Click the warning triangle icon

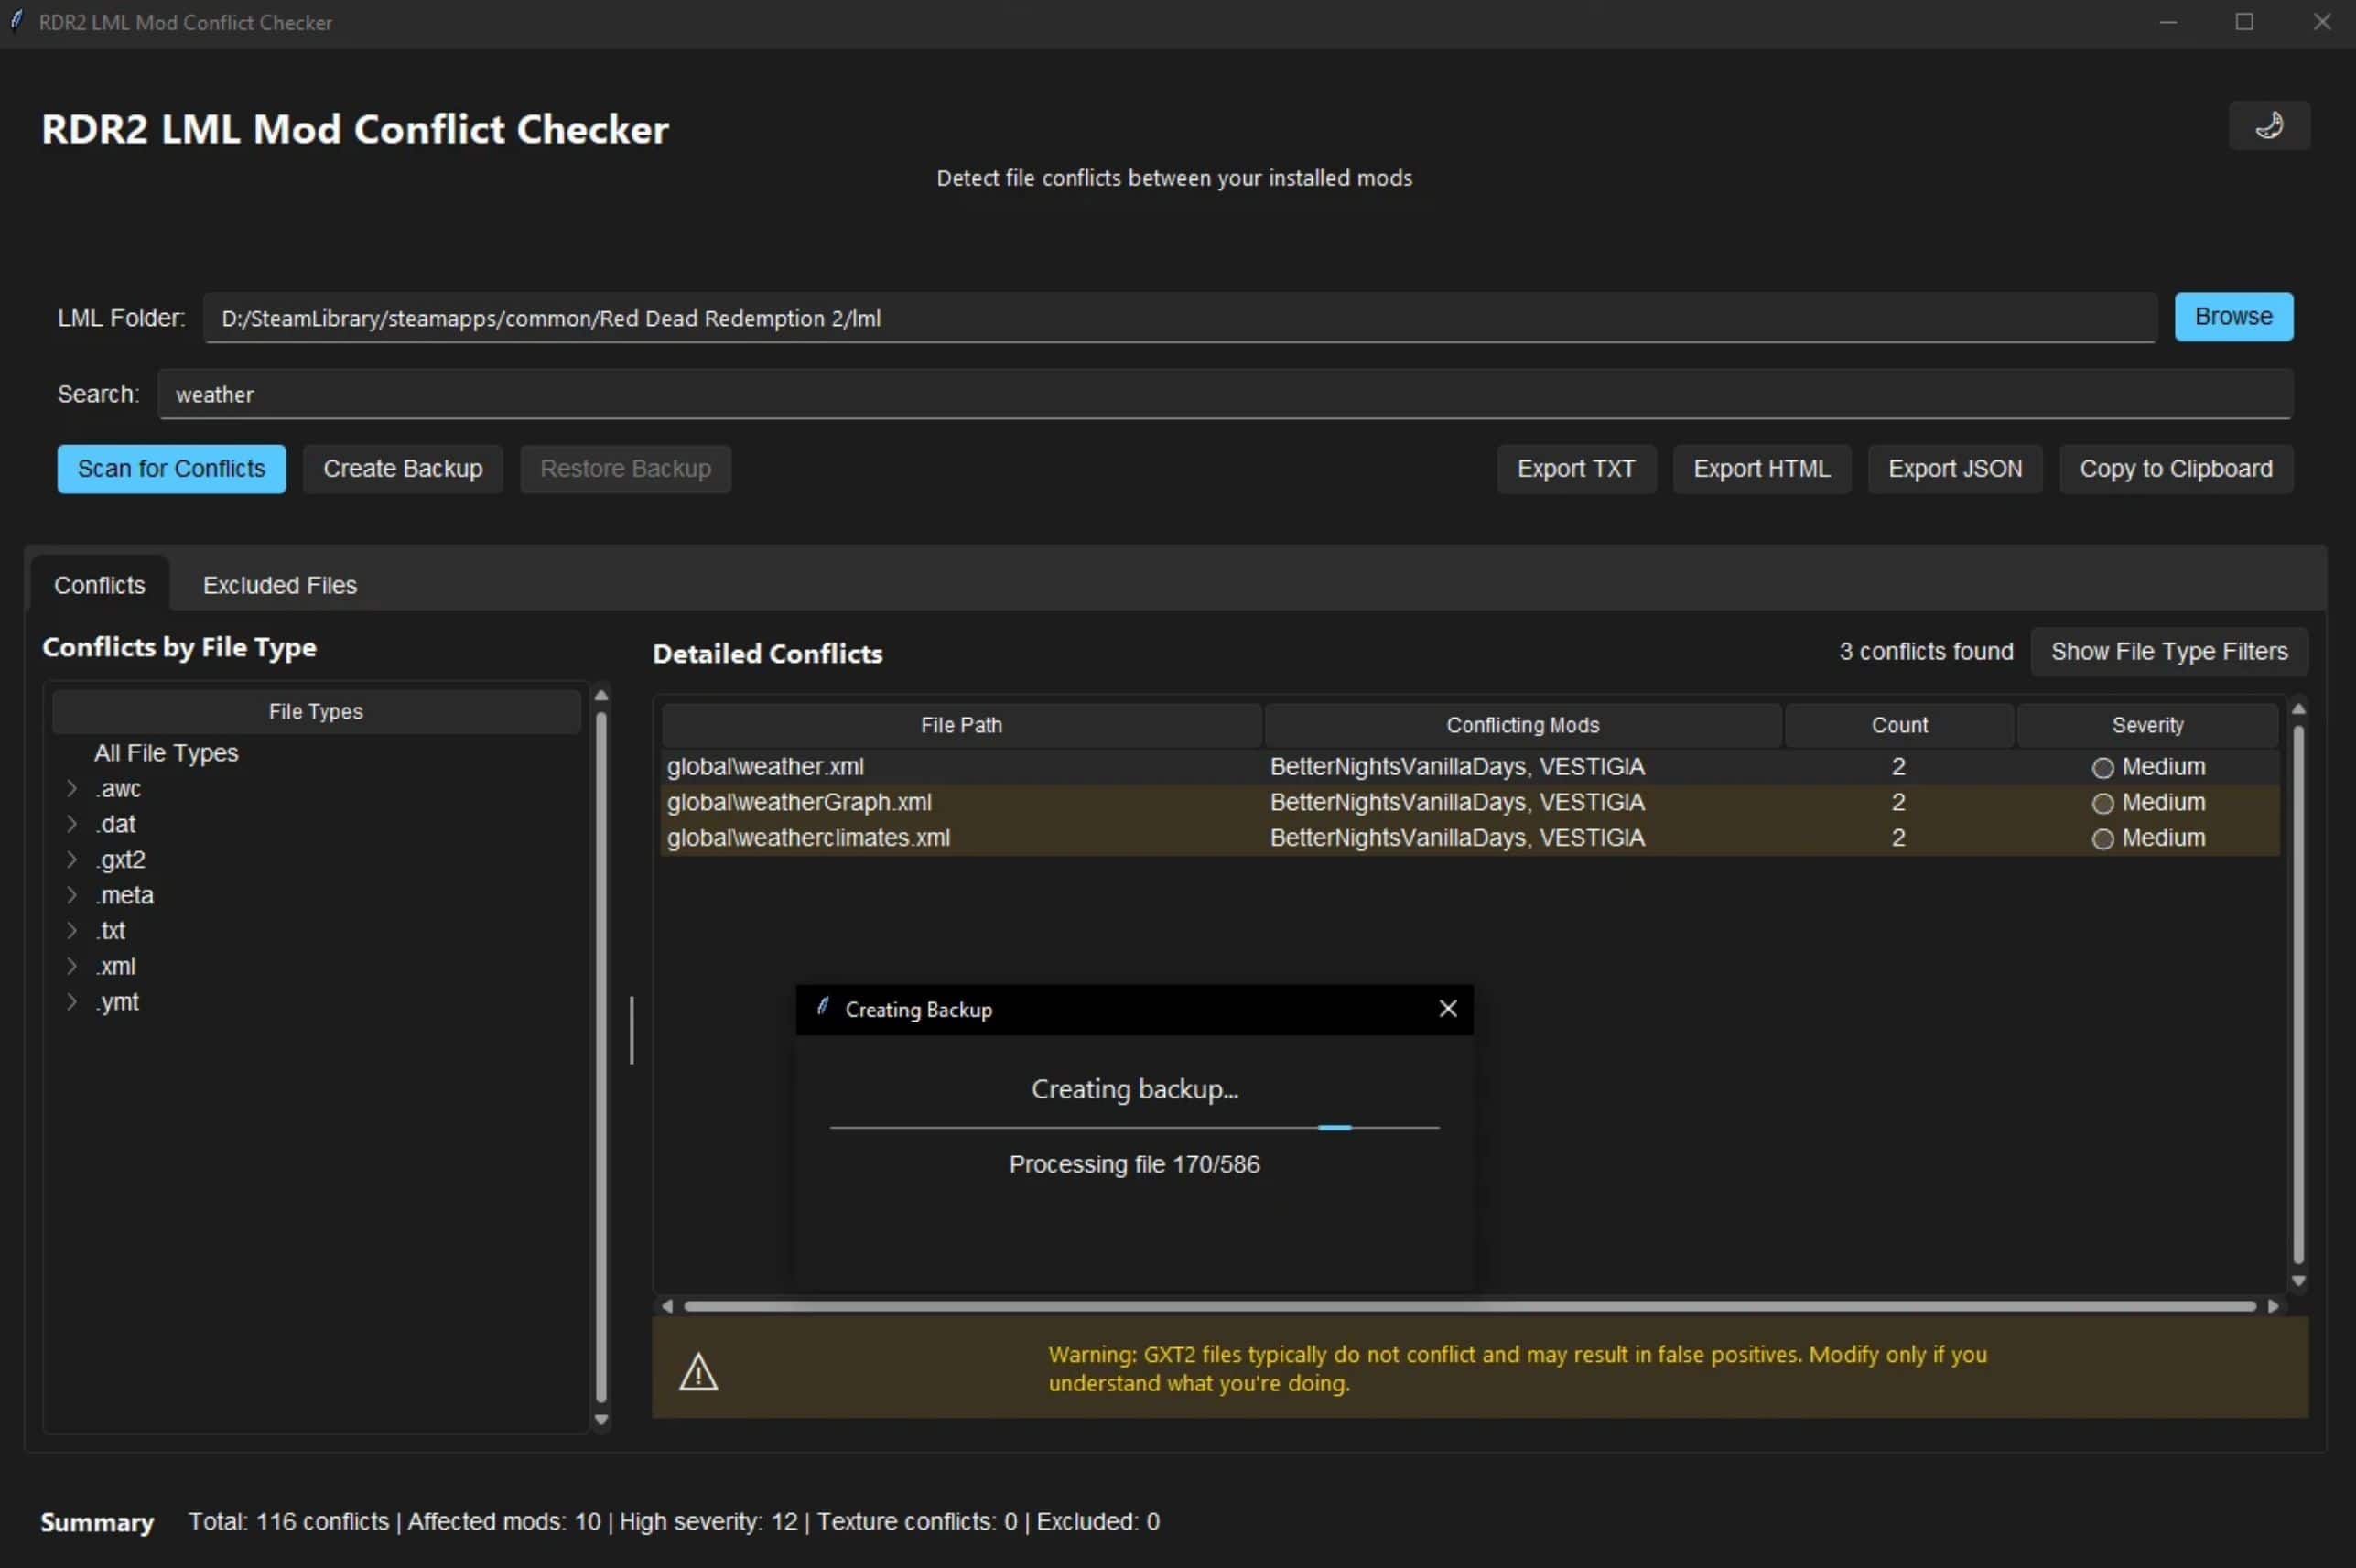click(x=698, y=1371)
